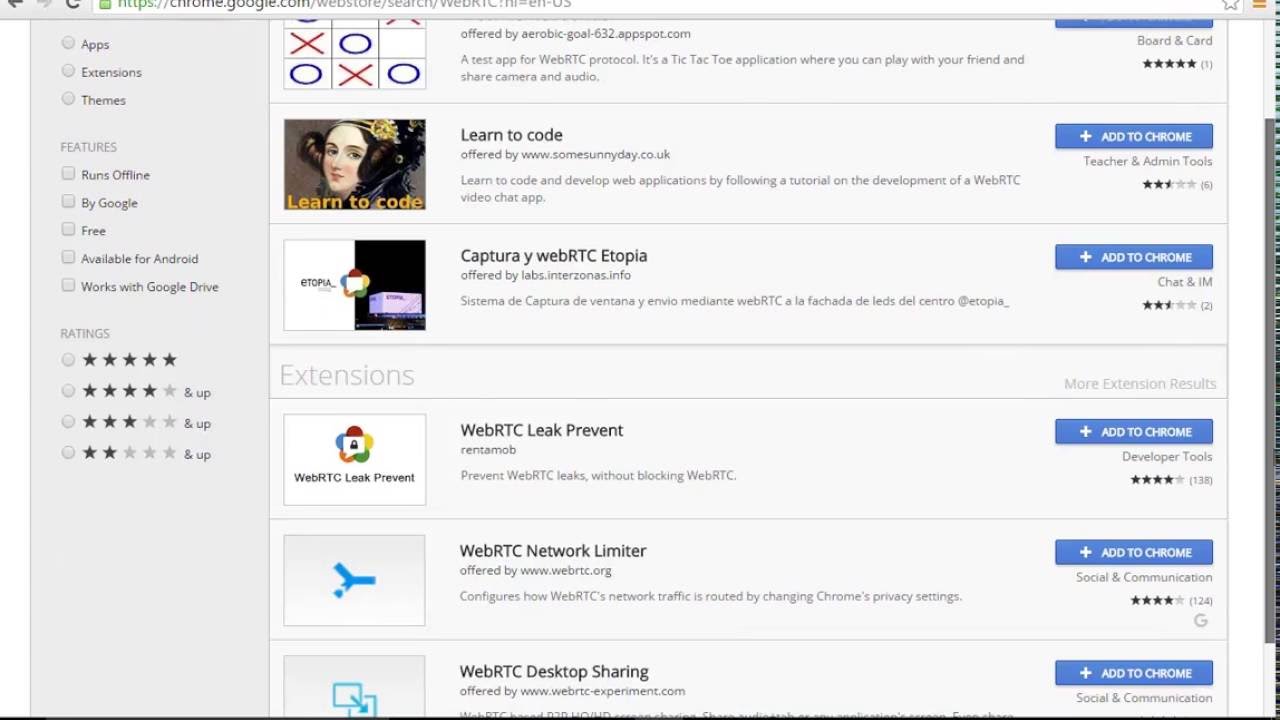Click Social & Communication under Desktop Sharing
Image resolution: width=1280 pixels, height=720 pixels.
[x=1144, y=698]
